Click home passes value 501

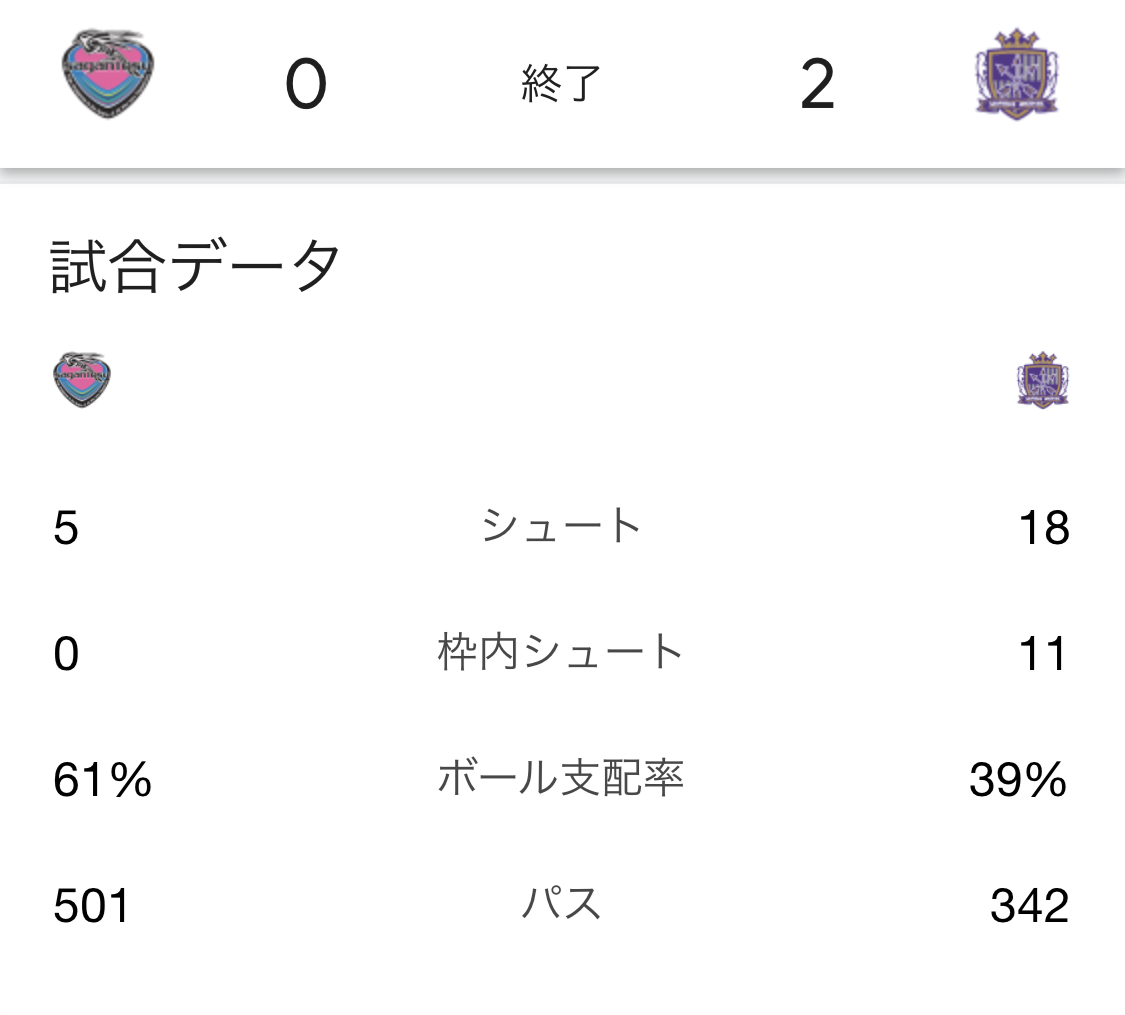(91, 907)
